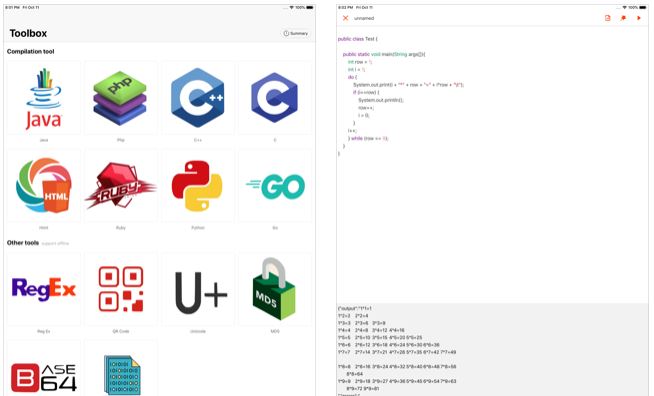Click the 'QR Code' label under its tile
The height and width of the screenshot is (396, 654).
click(x=121, y=331)
